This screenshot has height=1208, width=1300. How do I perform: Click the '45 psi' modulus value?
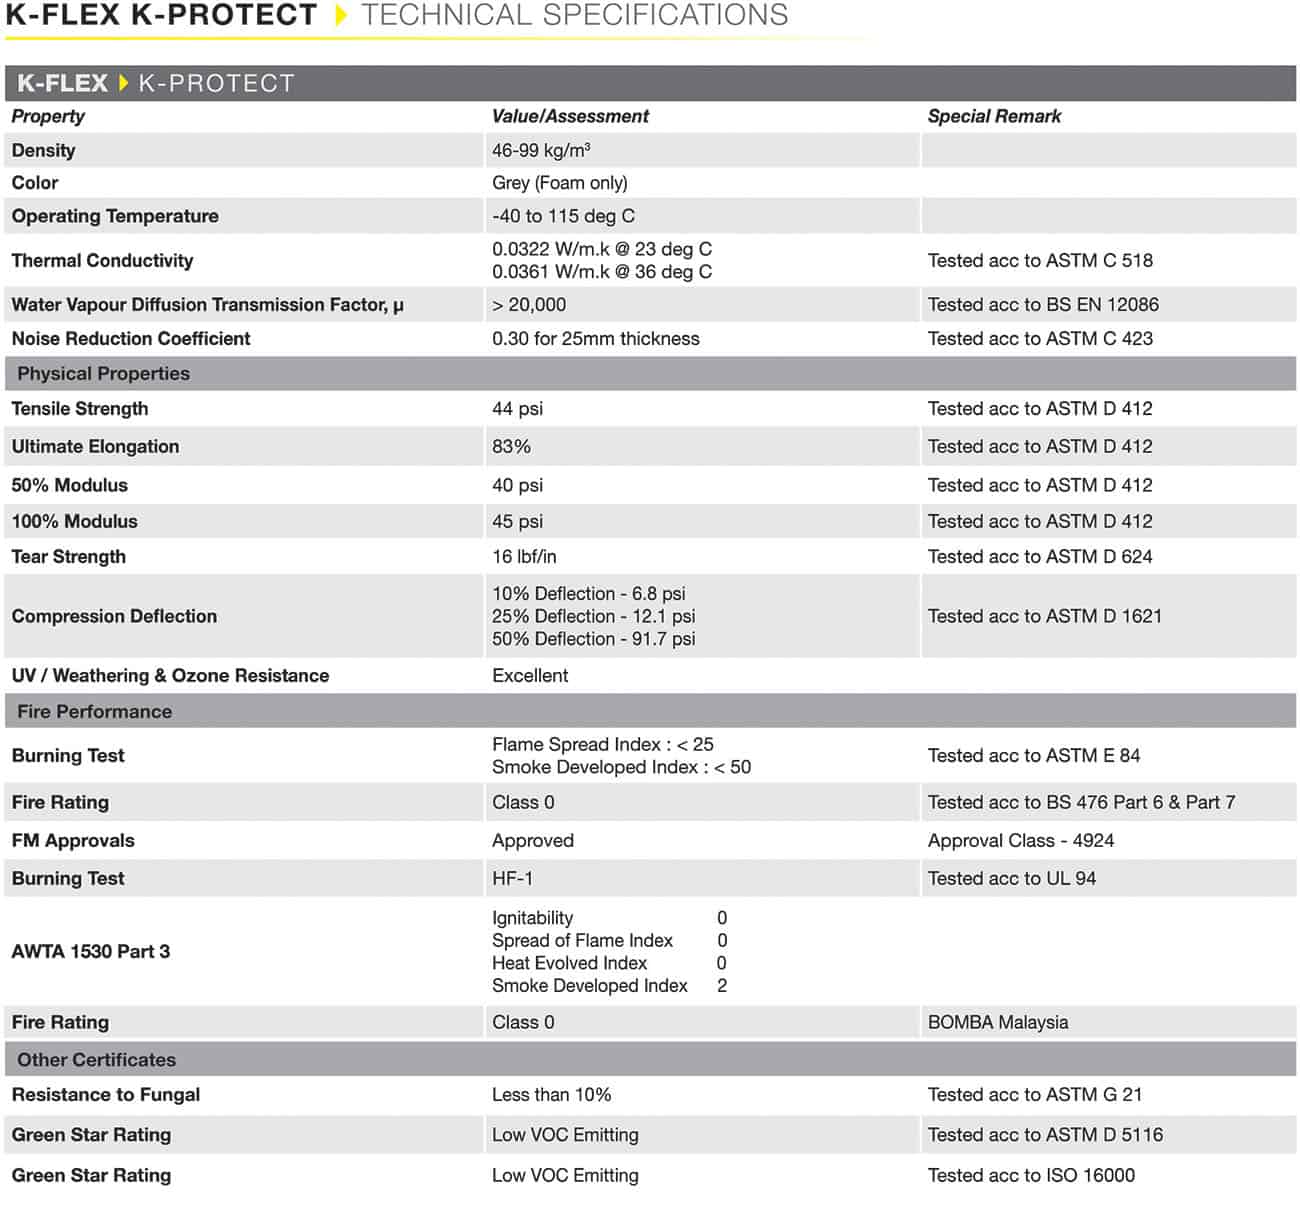click(517, 521)
